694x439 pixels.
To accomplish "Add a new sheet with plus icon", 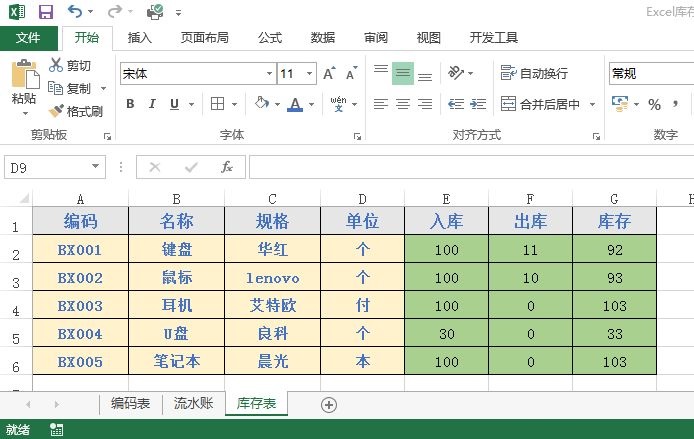I will pyautogui.click(x=328, y=404).
